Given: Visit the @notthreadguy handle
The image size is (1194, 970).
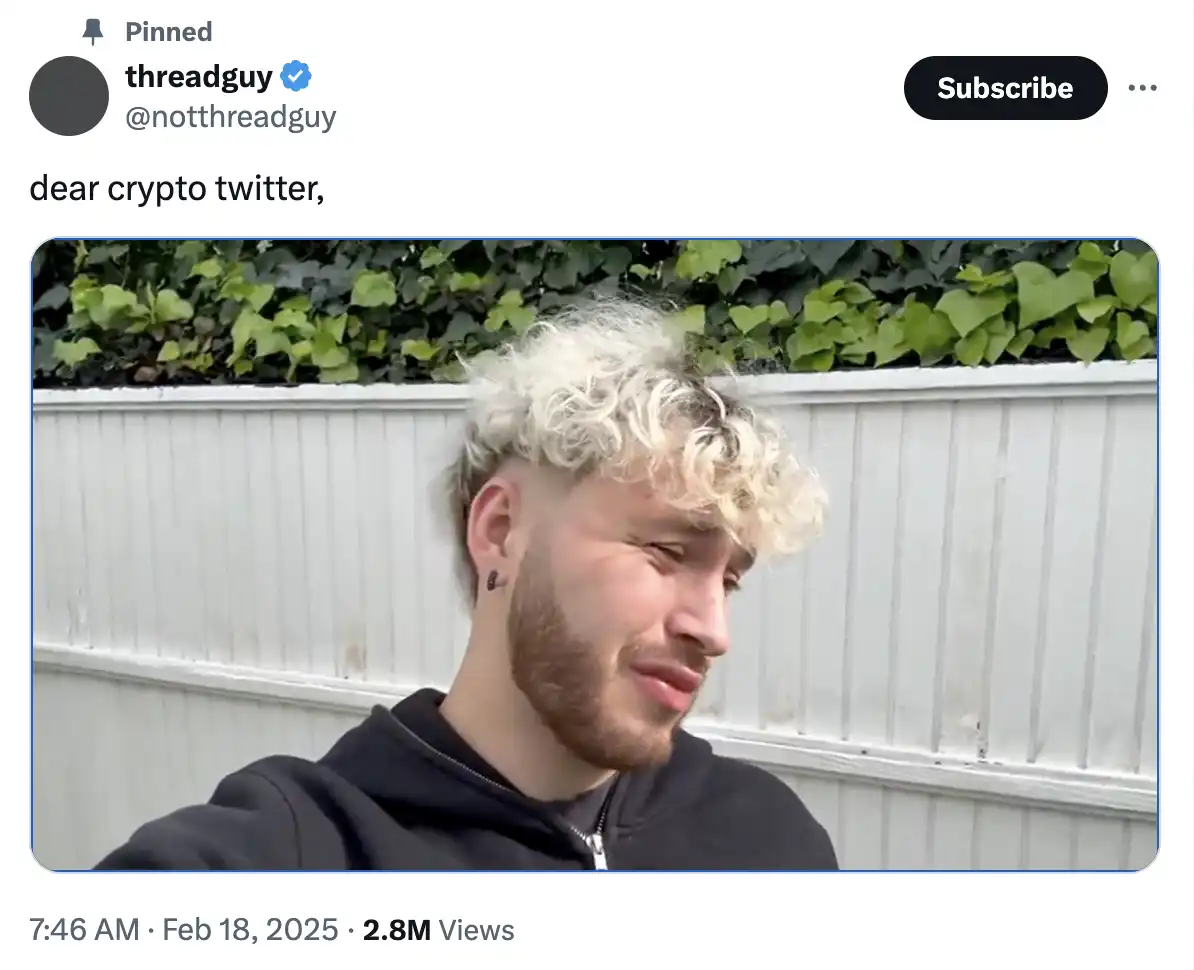Looking at the screenshot, I should [230, 117].
